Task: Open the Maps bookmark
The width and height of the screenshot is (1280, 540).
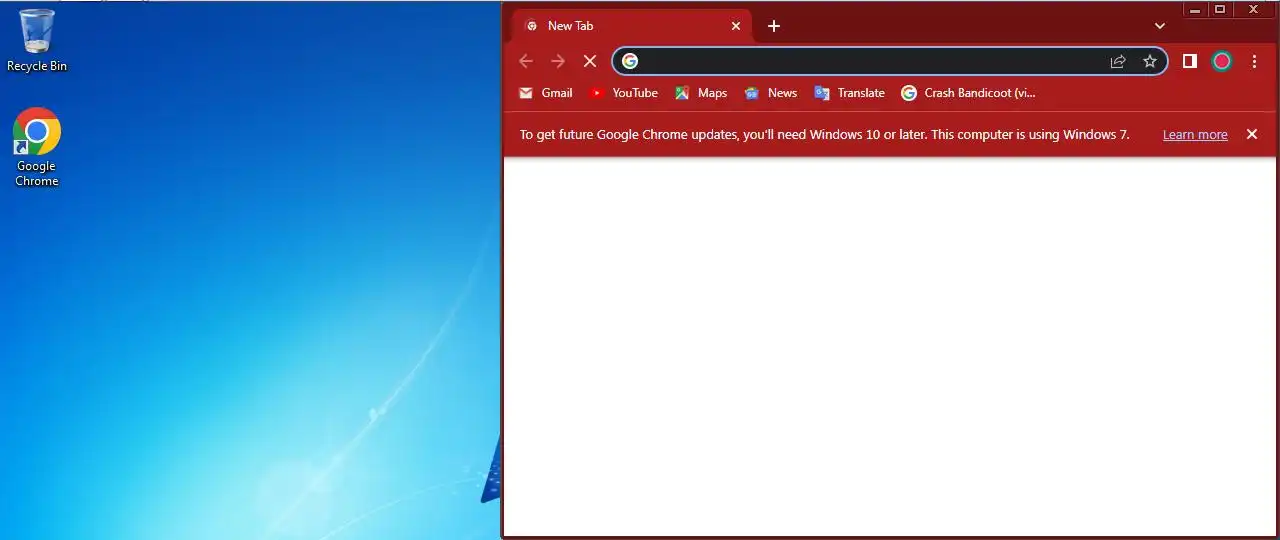Action: [701, 93]
